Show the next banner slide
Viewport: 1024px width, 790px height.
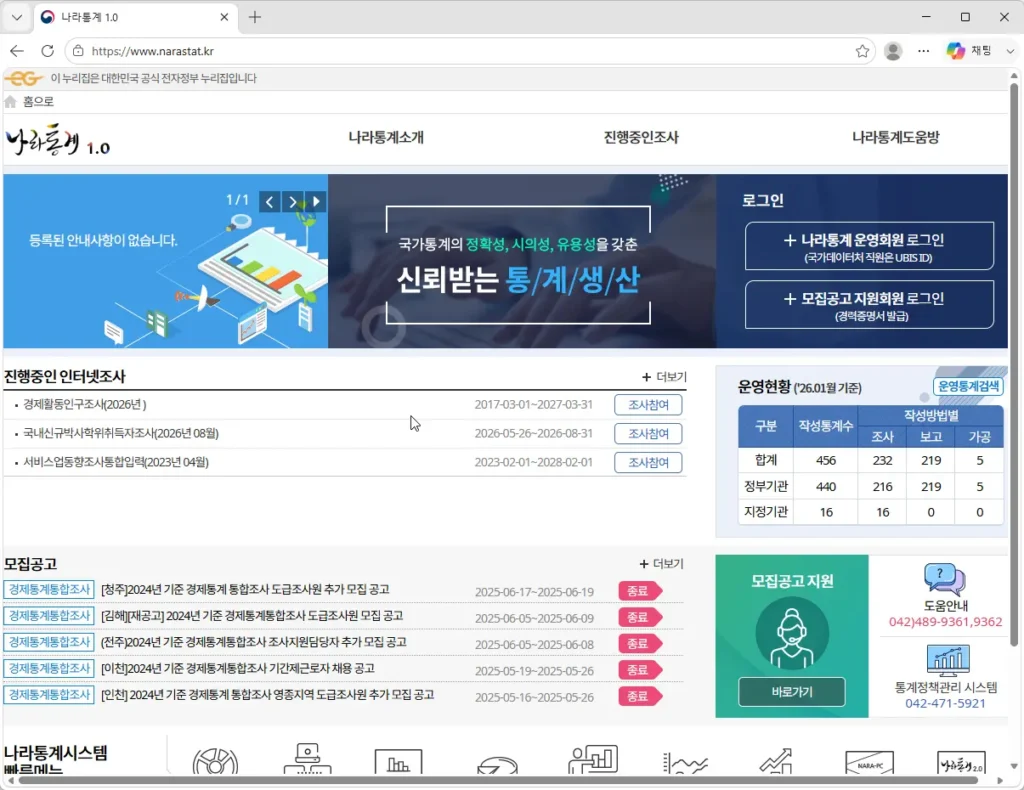click(x=293, y=202)
